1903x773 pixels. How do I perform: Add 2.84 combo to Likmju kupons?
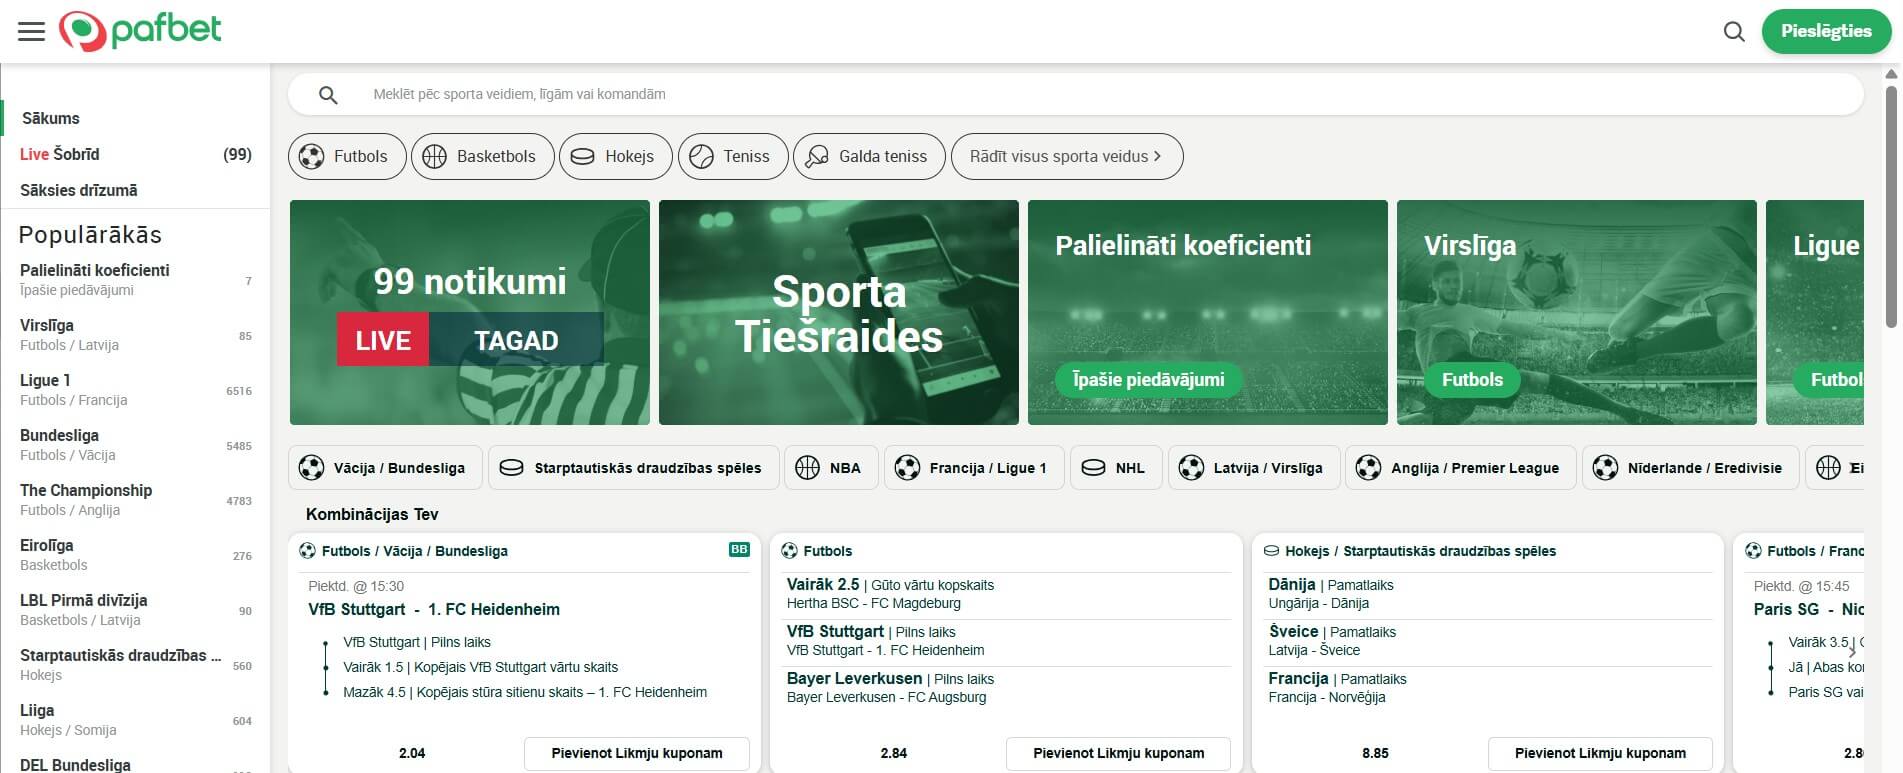[1118, 754]
